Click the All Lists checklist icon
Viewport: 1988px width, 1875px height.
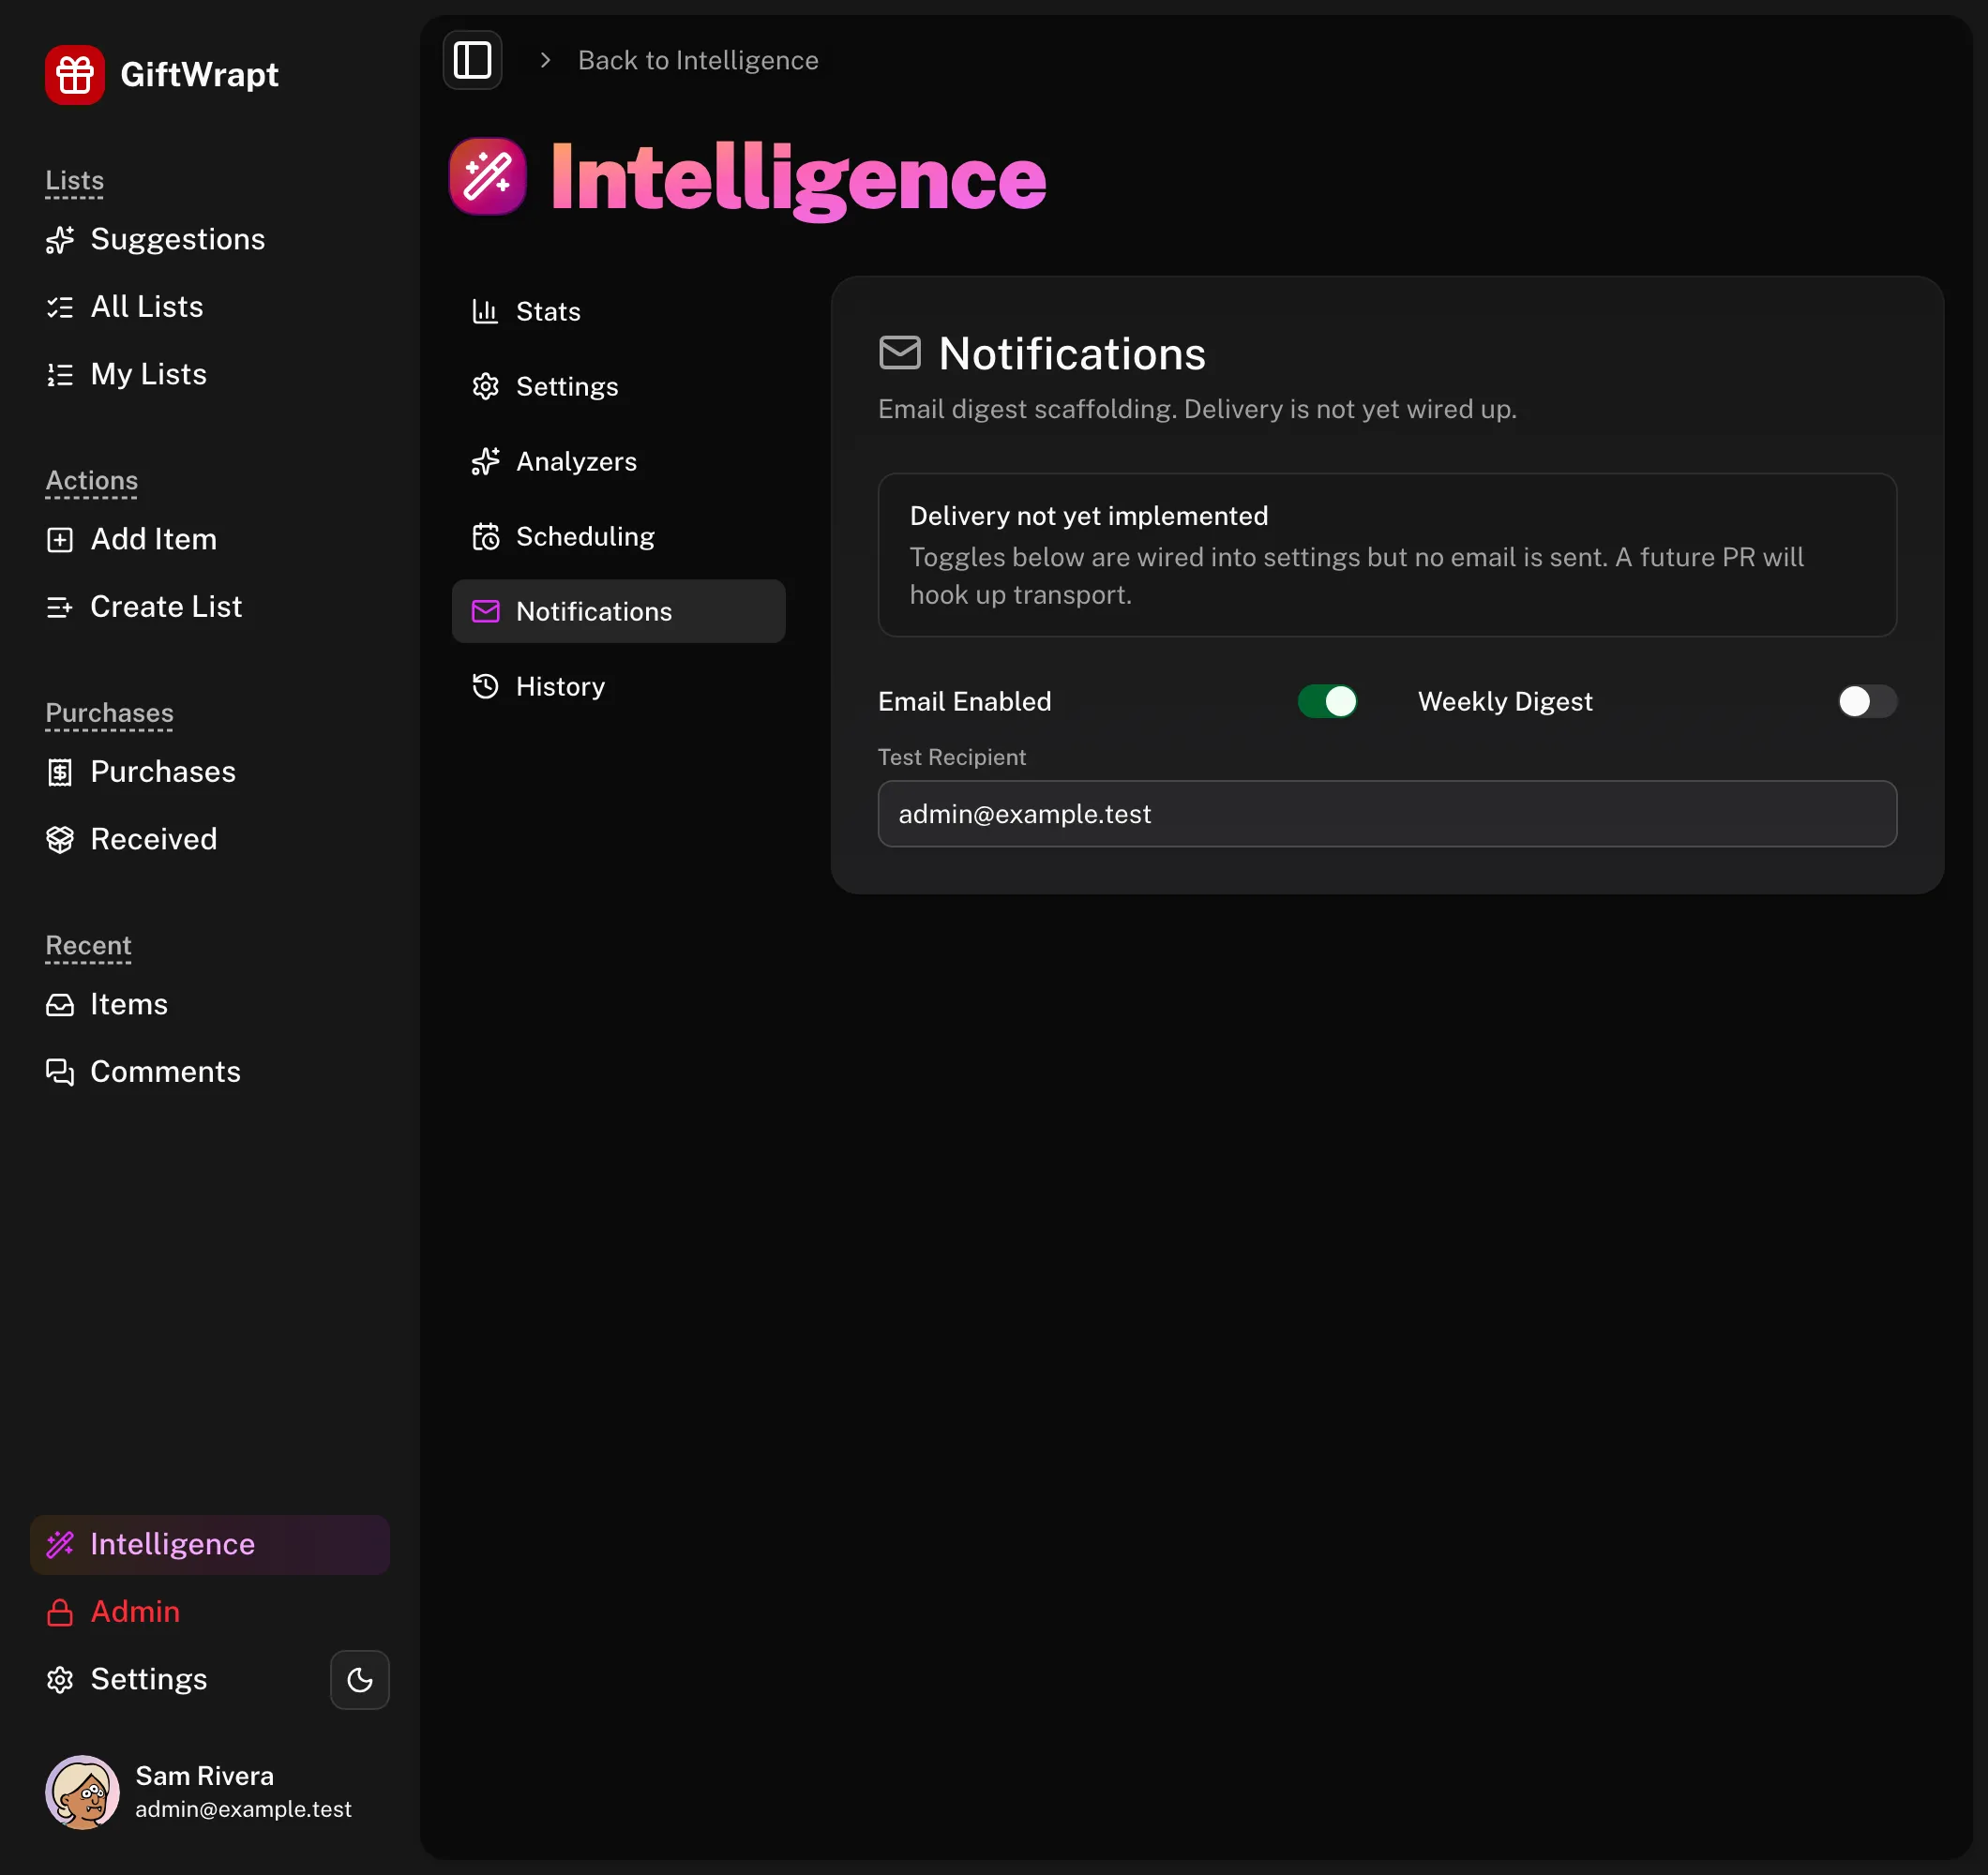tap(60, 307)
